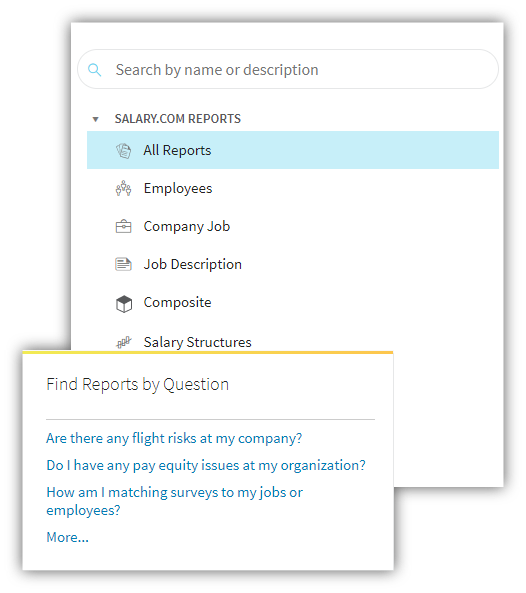Open the Salary Structures category

point(197,342)
